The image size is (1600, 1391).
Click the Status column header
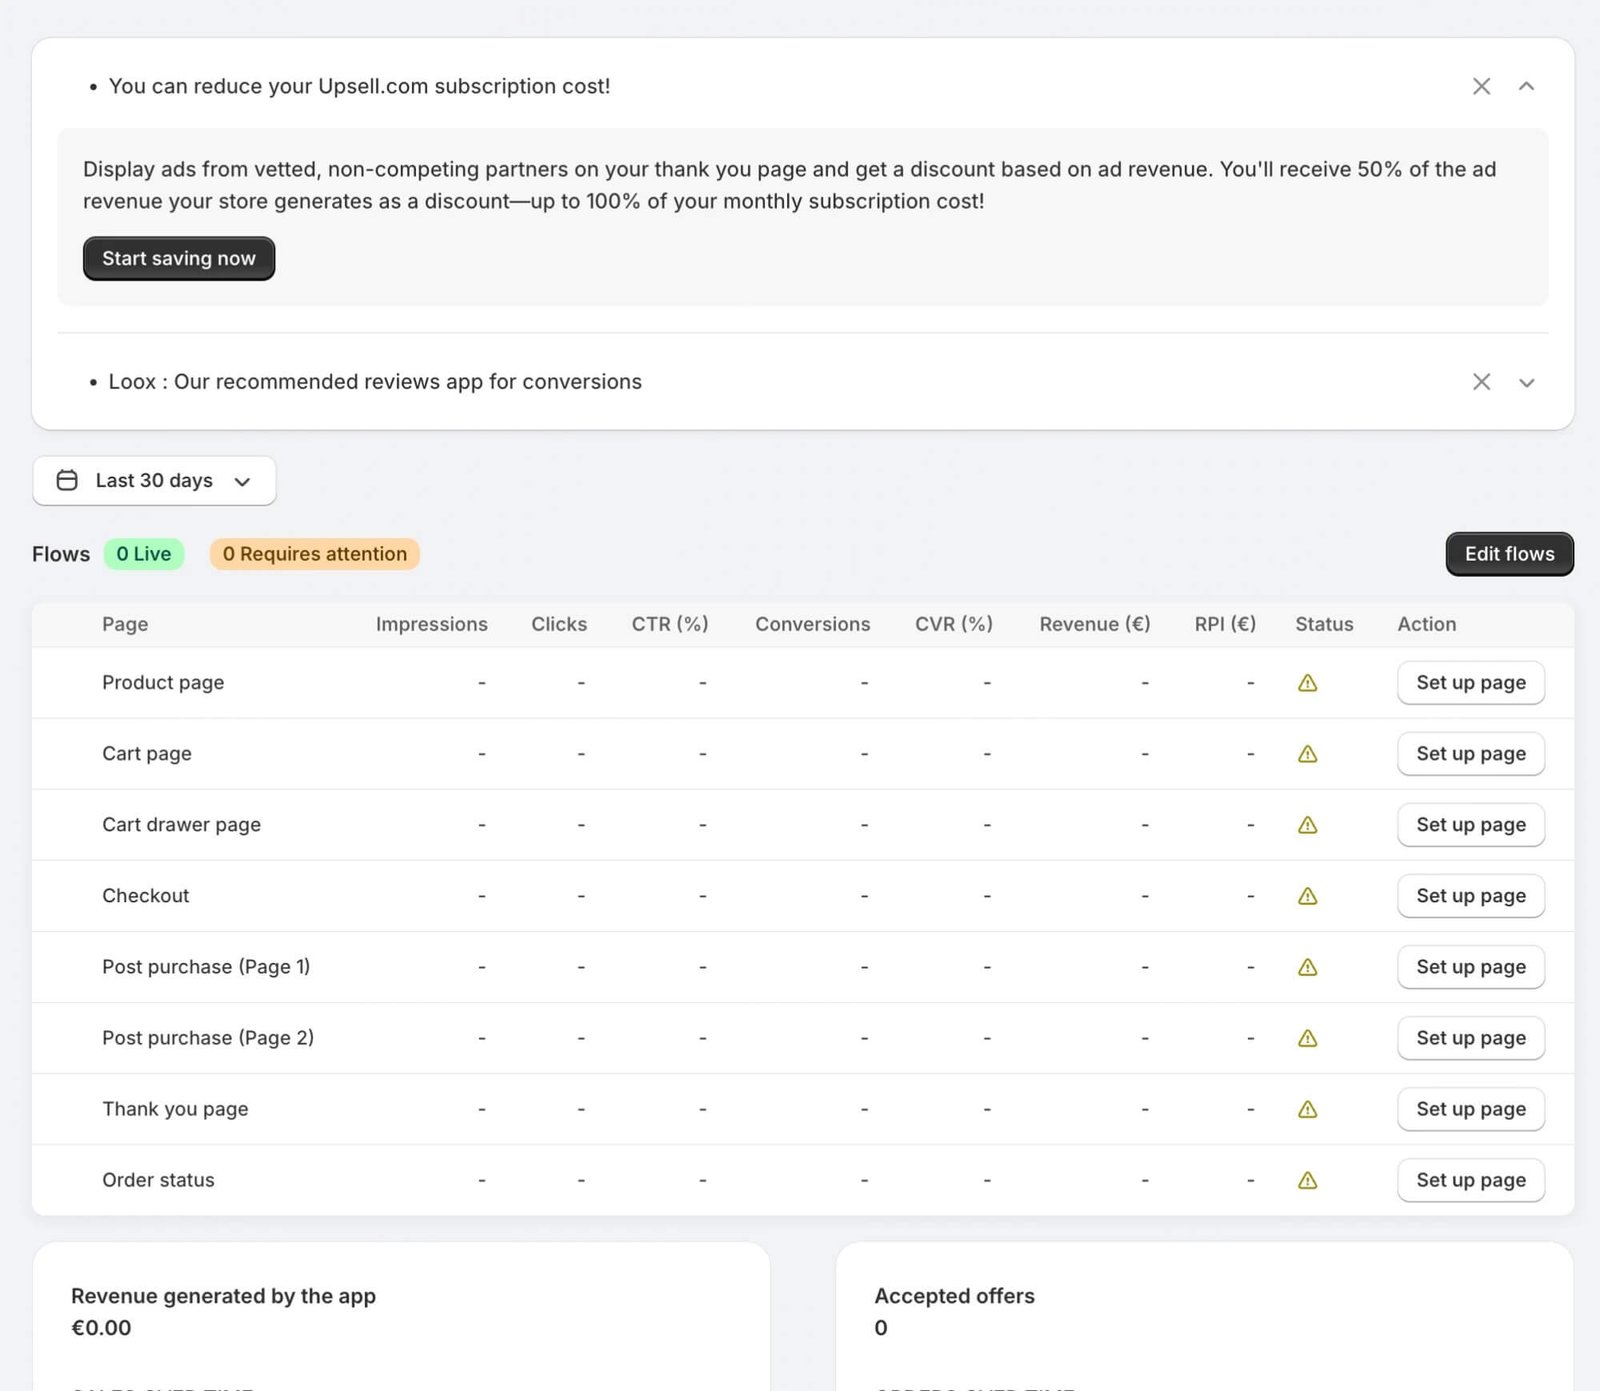click(x=1324, y=624)
